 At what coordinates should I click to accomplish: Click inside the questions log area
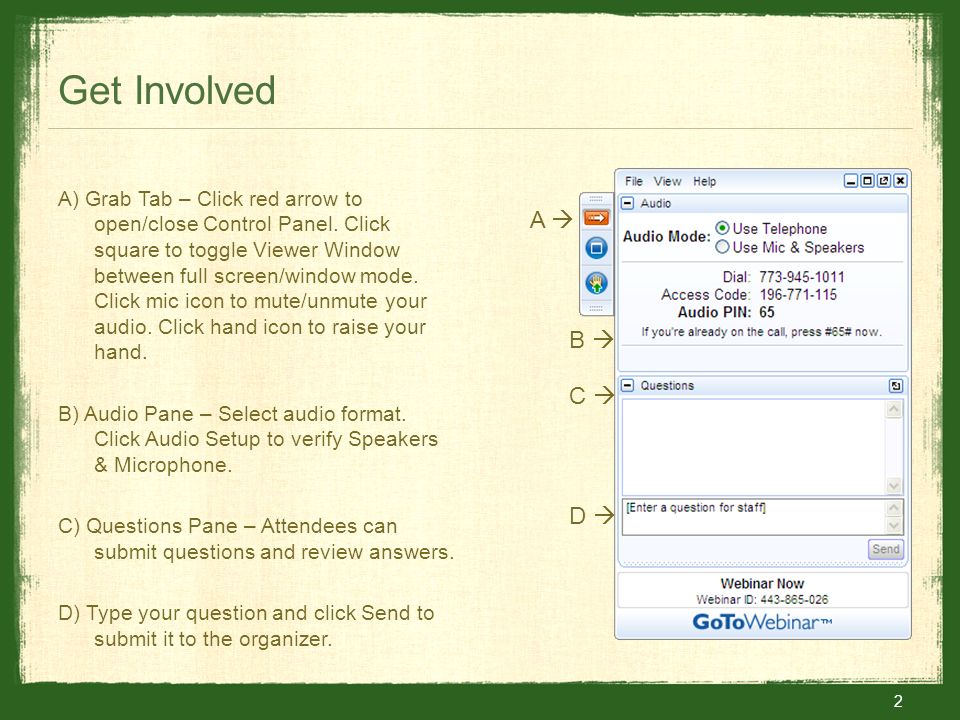754,448
